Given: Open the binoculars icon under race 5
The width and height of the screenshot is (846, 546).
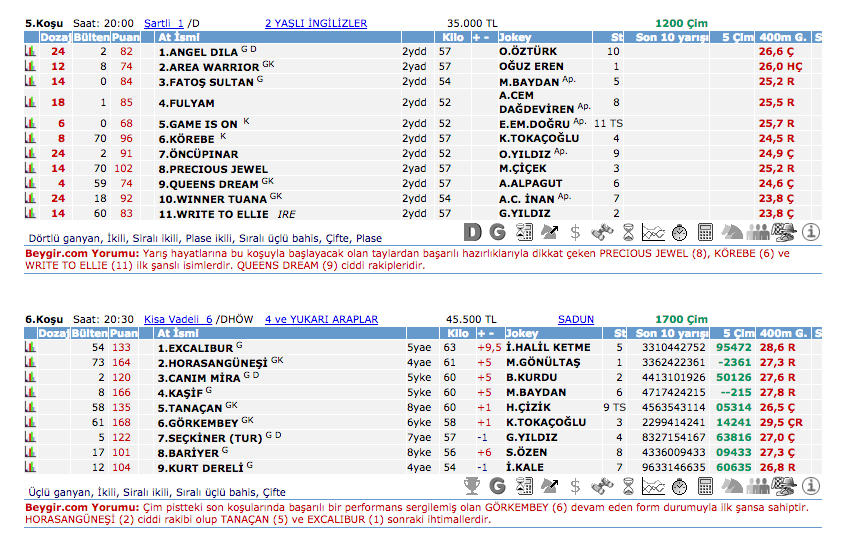Looking at the screenshot, I should [x=601, y=232].
